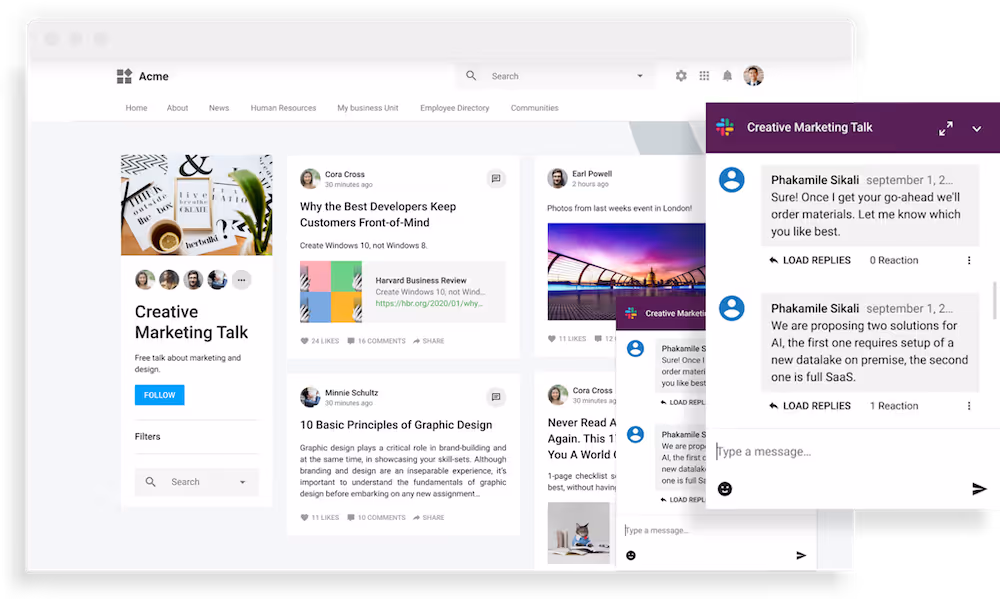Click the filter search magnifier icon

[x=151, y=482]
